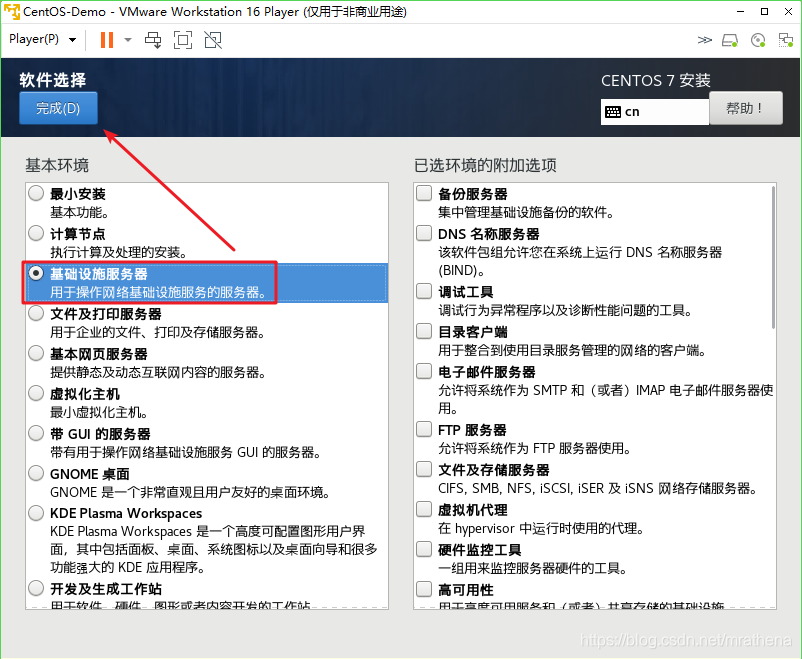Viewport: 802px width, 659px height.
Task: Minimize the VMware Player window
Action: pos(740,11)
